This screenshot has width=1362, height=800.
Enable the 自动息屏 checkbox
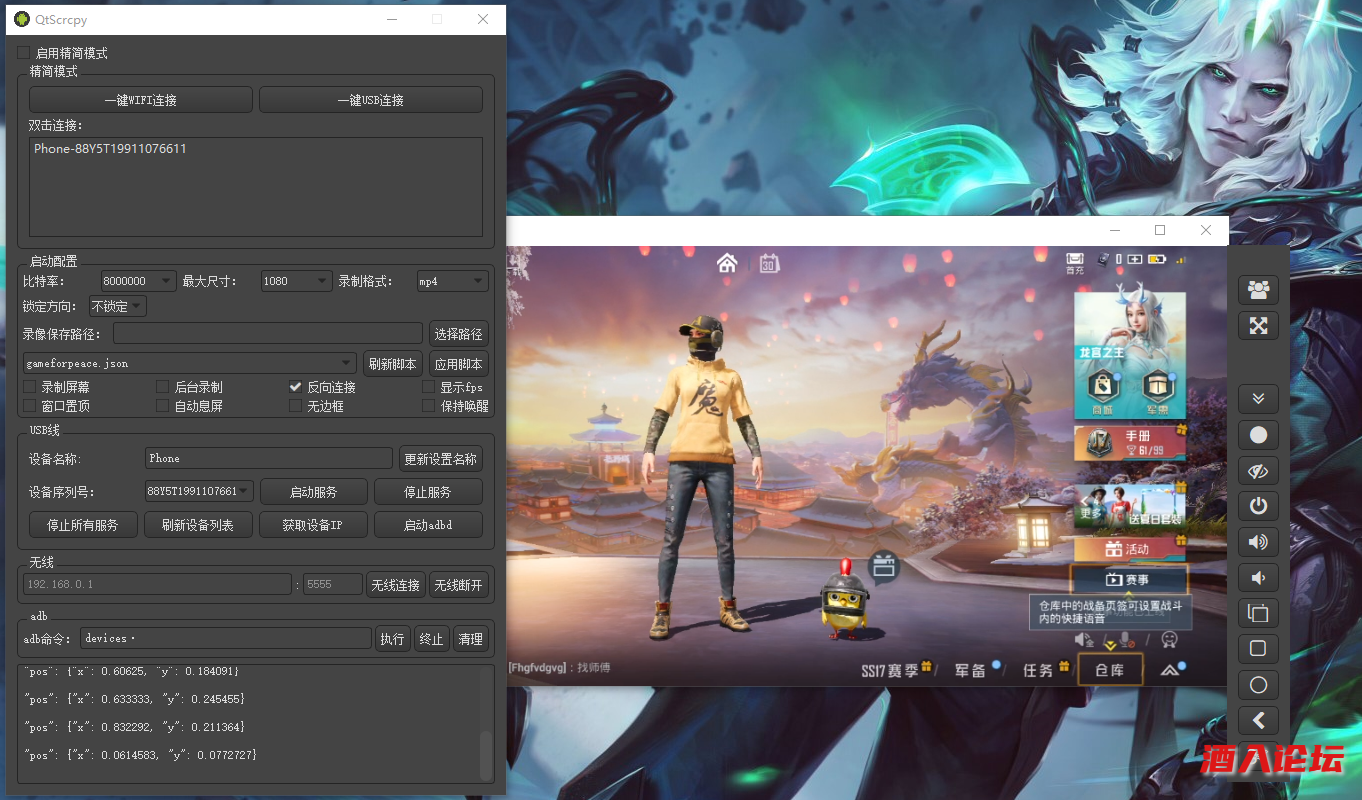tap(162, 406)
